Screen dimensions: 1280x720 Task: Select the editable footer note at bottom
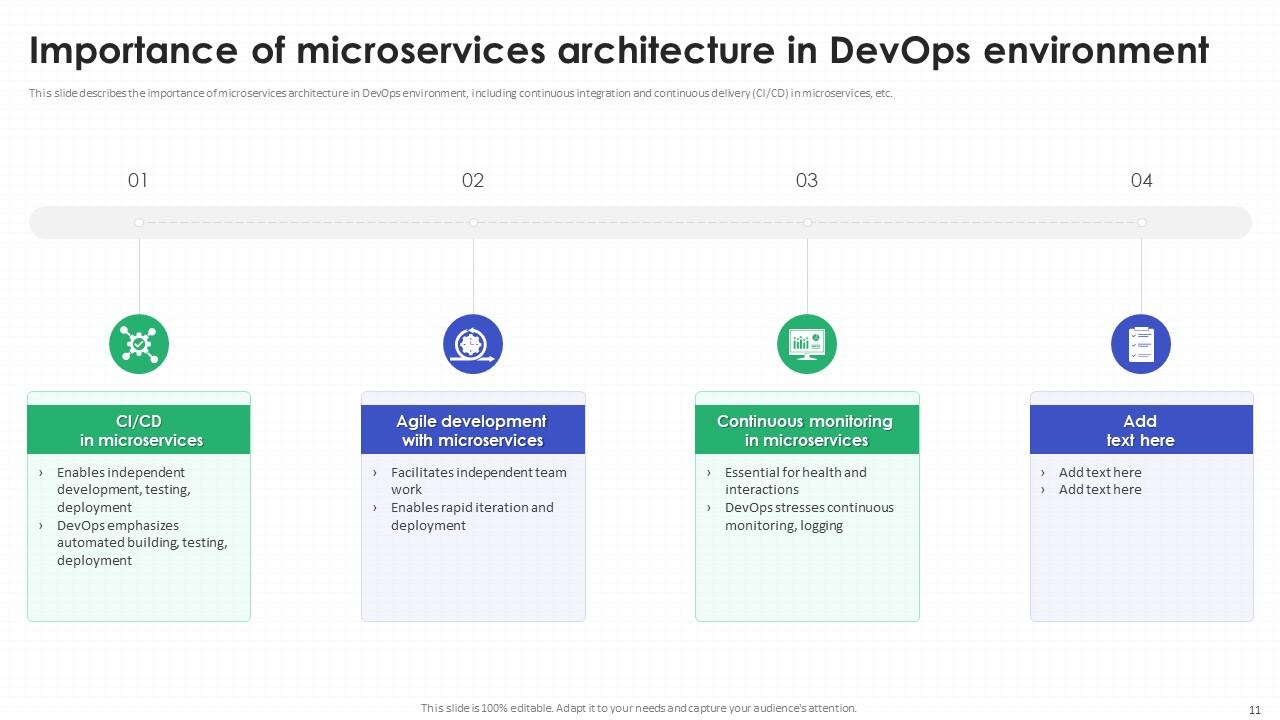[x=639, y=707]
